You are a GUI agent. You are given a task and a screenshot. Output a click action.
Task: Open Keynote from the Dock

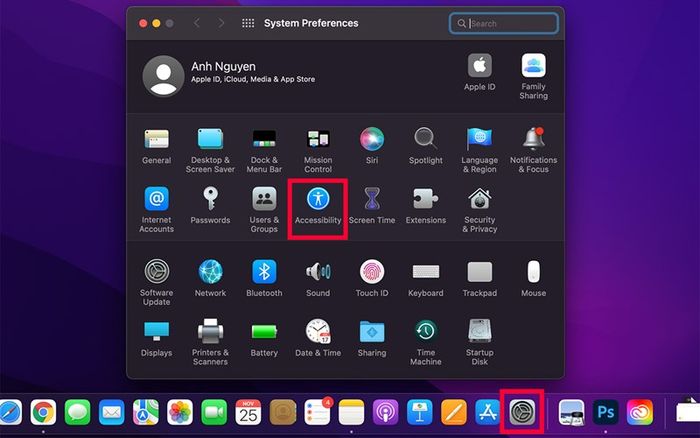[420, 412]
